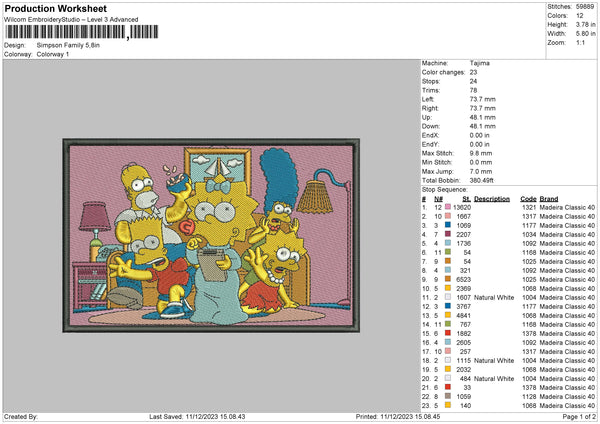Click the "St." column header
The height and width of the screenshot is (424, 600).
pyautogui.click(x=466, y=199)
